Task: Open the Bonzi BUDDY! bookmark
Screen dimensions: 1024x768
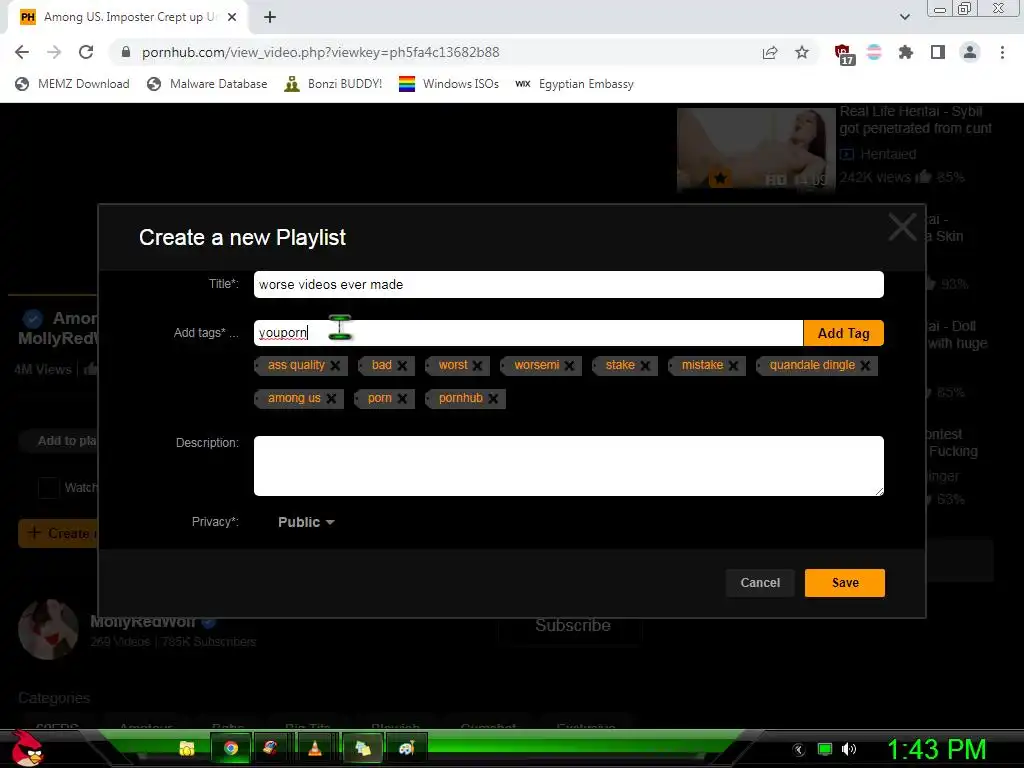Action: [x=333, y=84]
